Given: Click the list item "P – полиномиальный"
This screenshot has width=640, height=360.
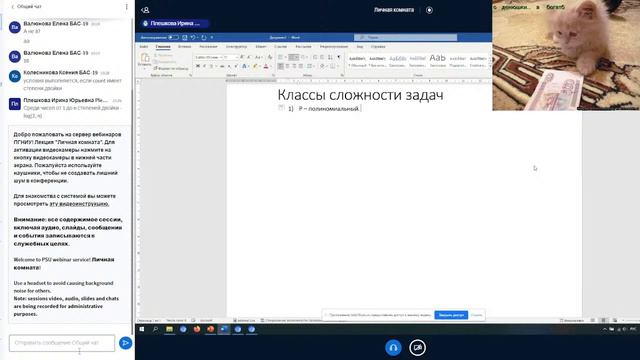Looking at the screenshot, I should [329, 109].
